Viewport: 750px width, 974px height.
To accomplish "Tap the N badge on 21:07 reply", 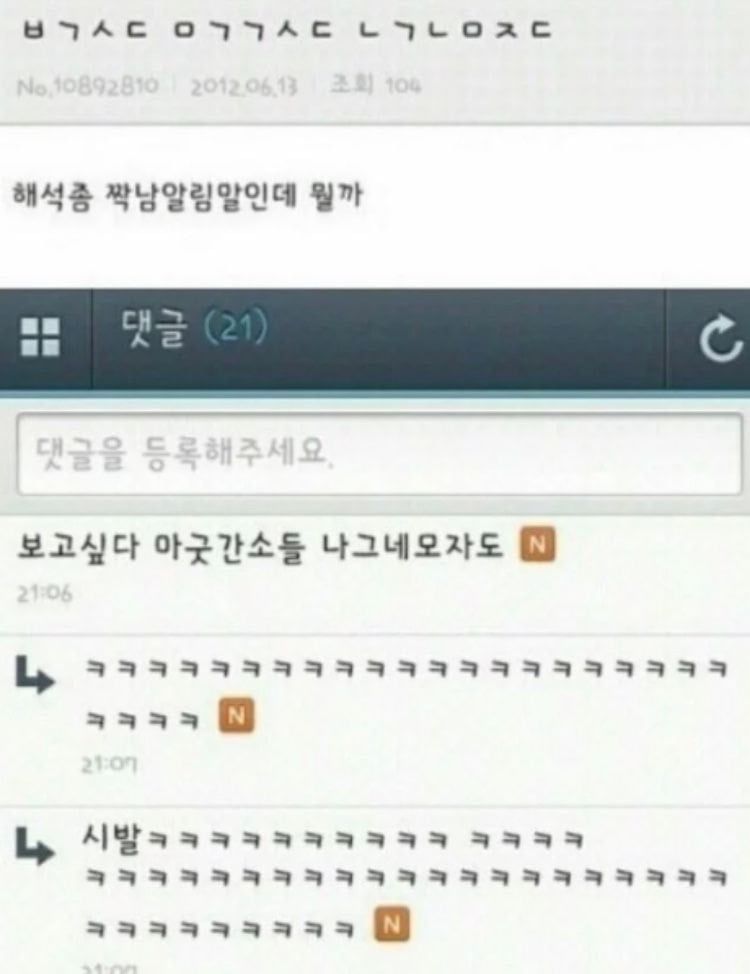I will (x=236, y=716).
